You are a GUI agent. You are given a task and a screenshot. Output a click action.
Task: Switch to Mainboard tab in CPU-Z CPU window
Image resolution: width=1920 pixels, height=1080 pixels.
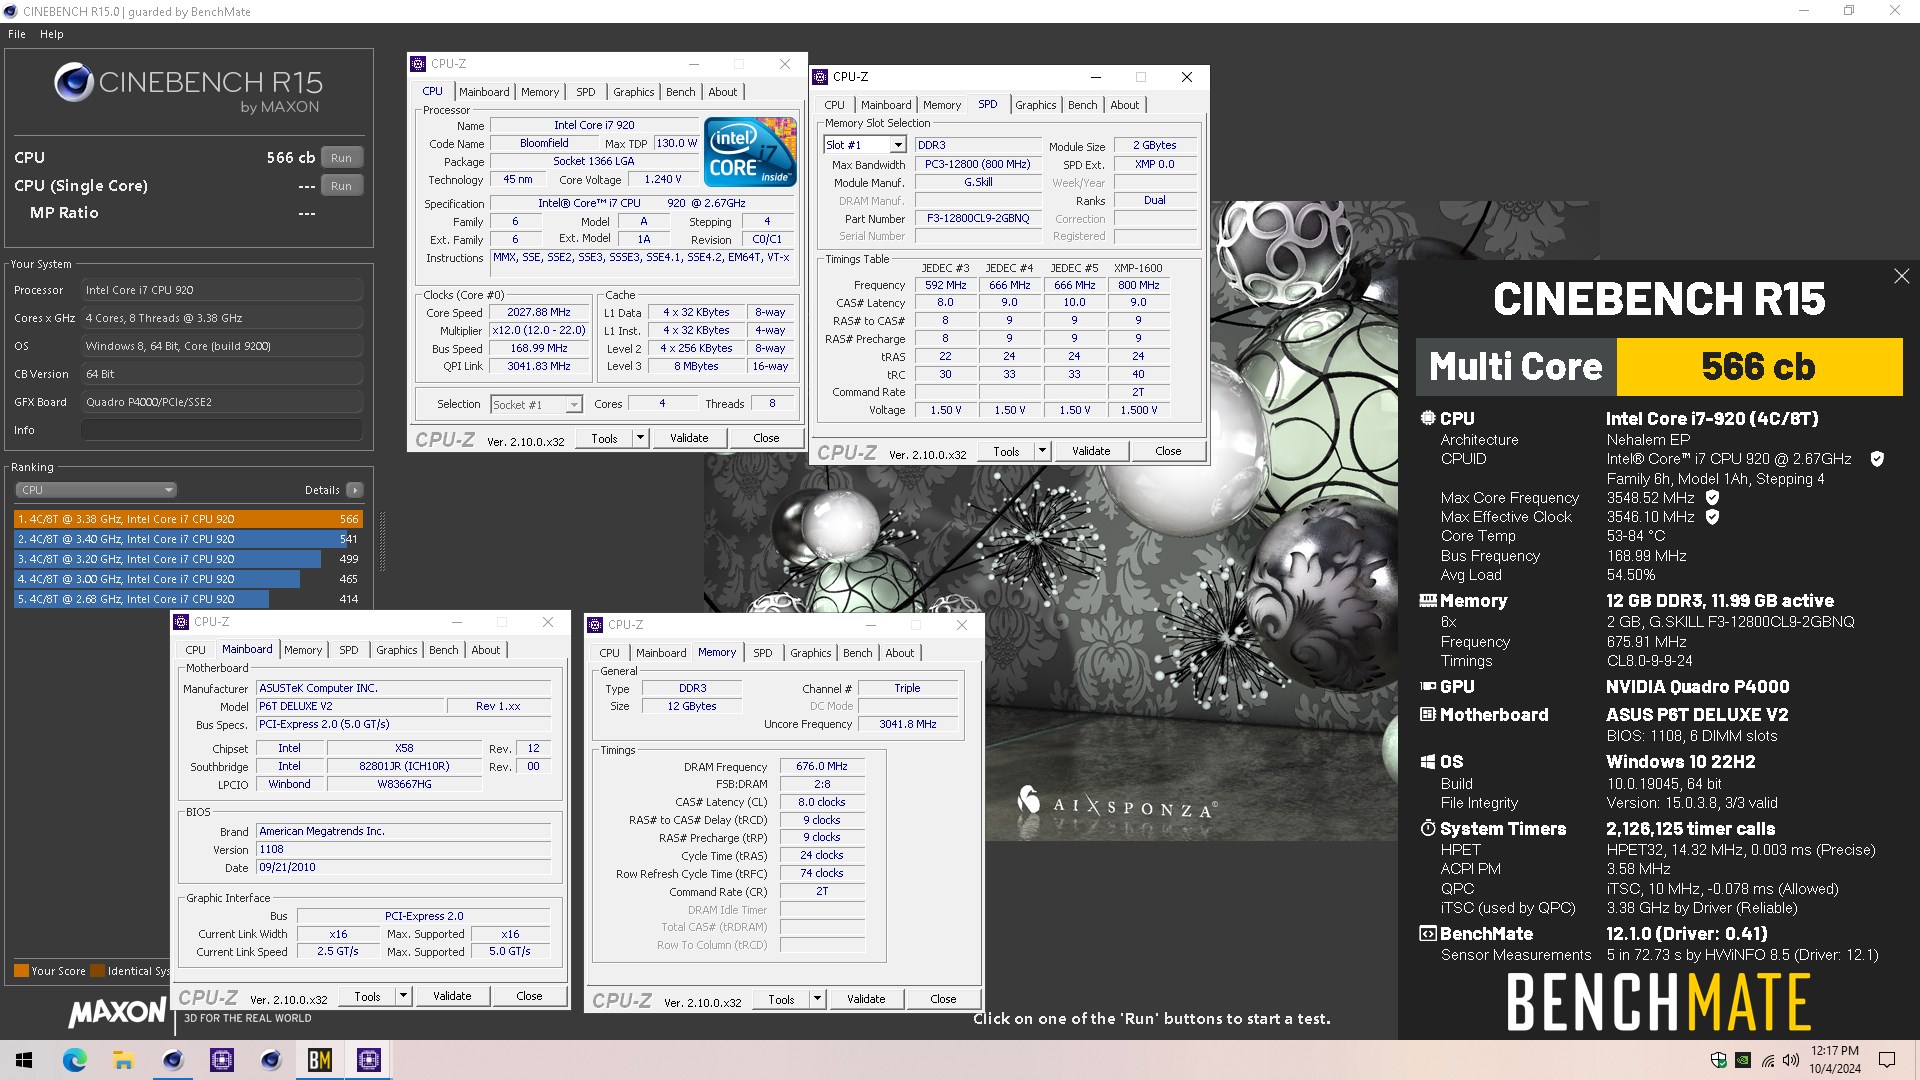485,92
